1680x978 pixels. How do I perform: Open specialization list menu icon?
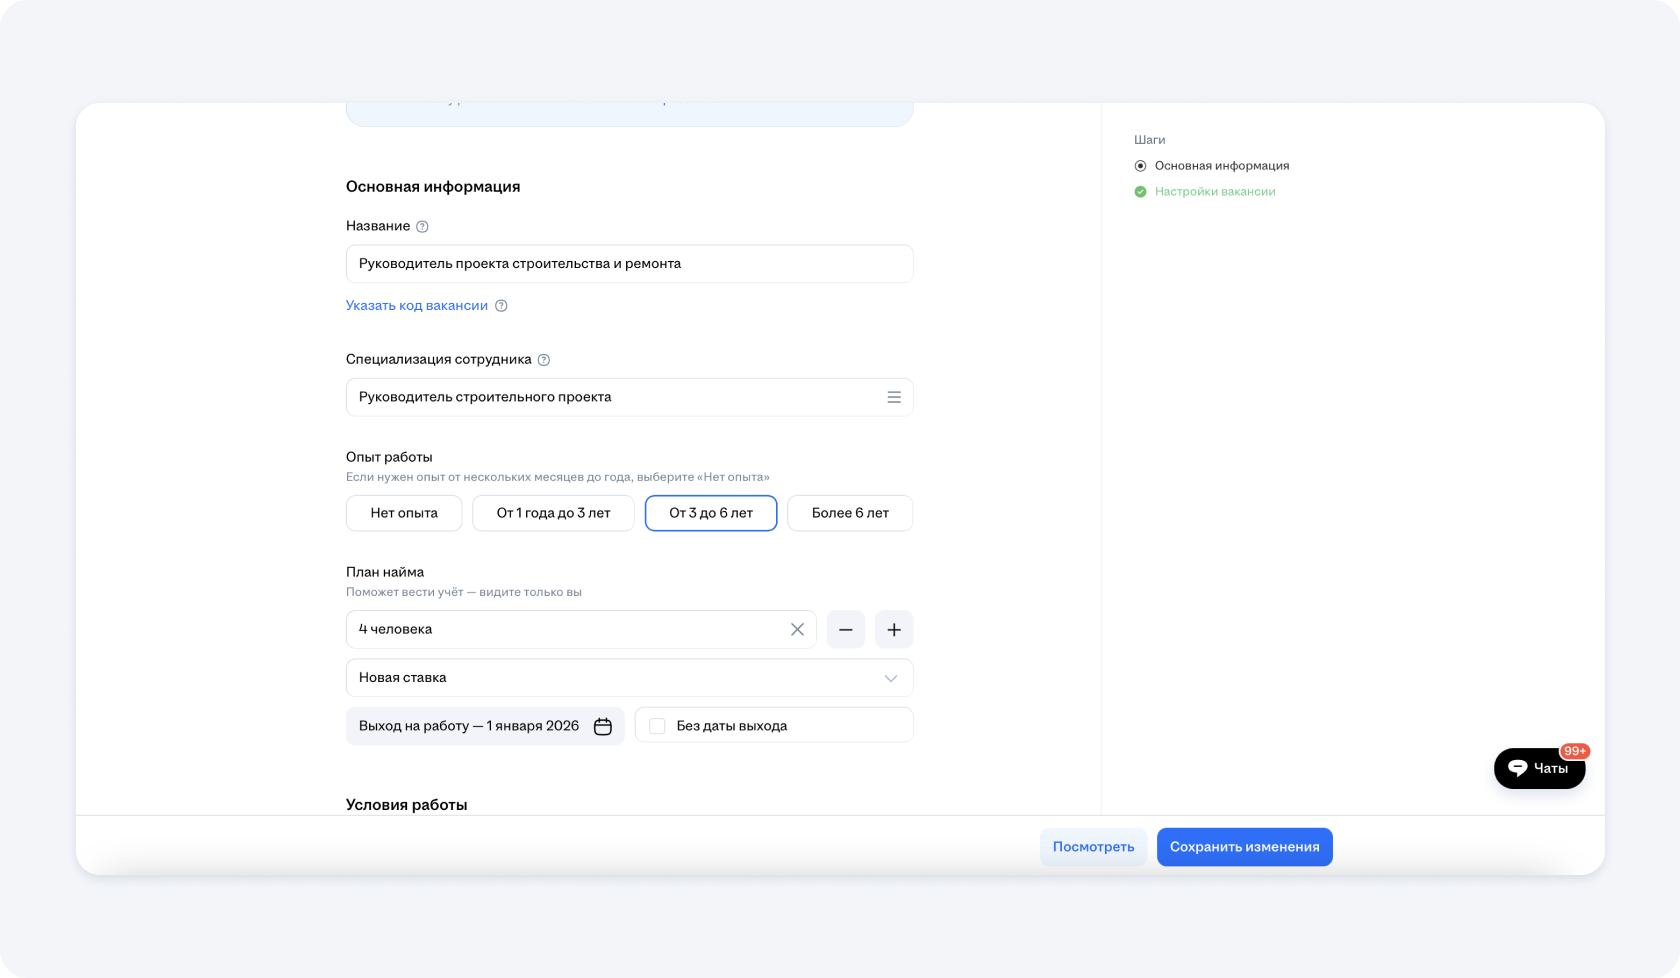(893, 397)
